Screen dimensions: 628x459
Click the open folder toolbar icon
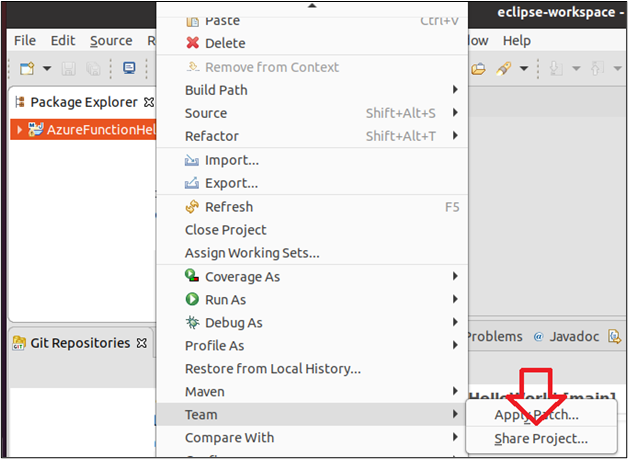(x=478, y=69)
